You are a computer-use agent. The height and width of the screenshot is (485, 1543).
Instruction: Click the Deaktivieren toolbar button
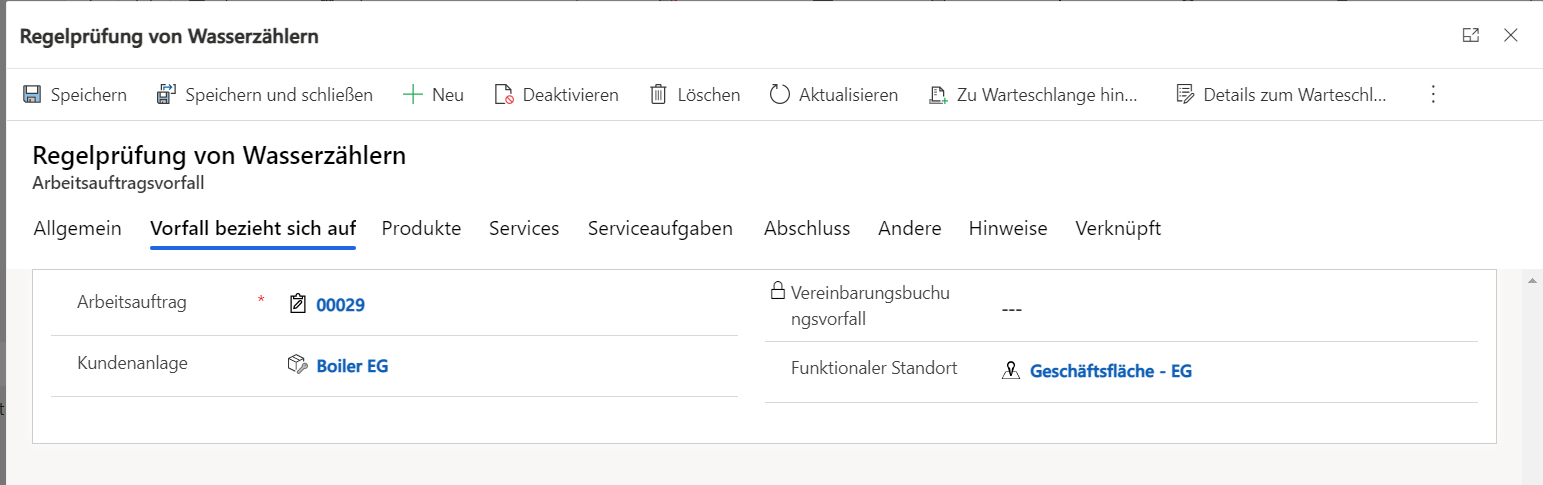point(556,95)
